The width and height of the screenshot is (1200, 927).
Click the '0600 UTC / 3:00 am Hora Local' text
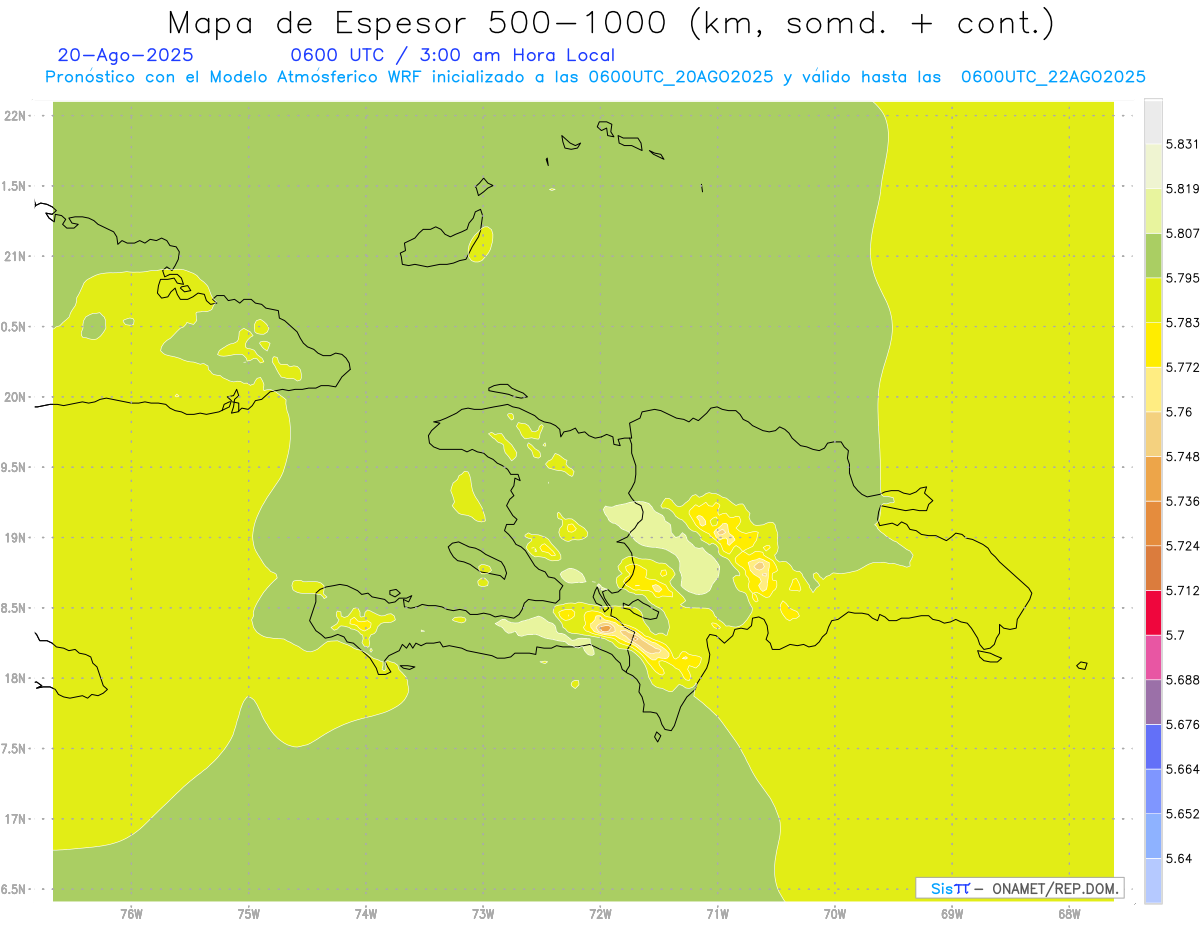[453, 56]
